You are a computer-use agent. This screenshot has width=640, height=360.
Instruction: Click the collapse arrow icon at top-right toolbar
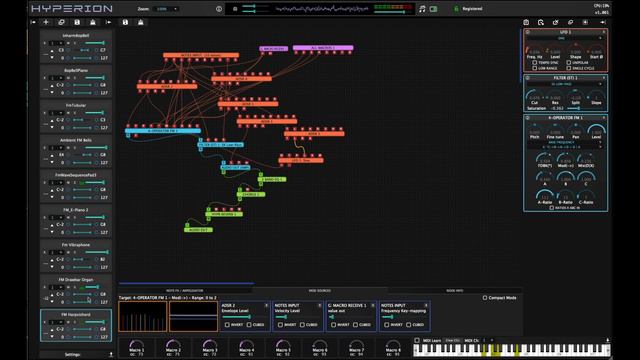click(603, 22)
